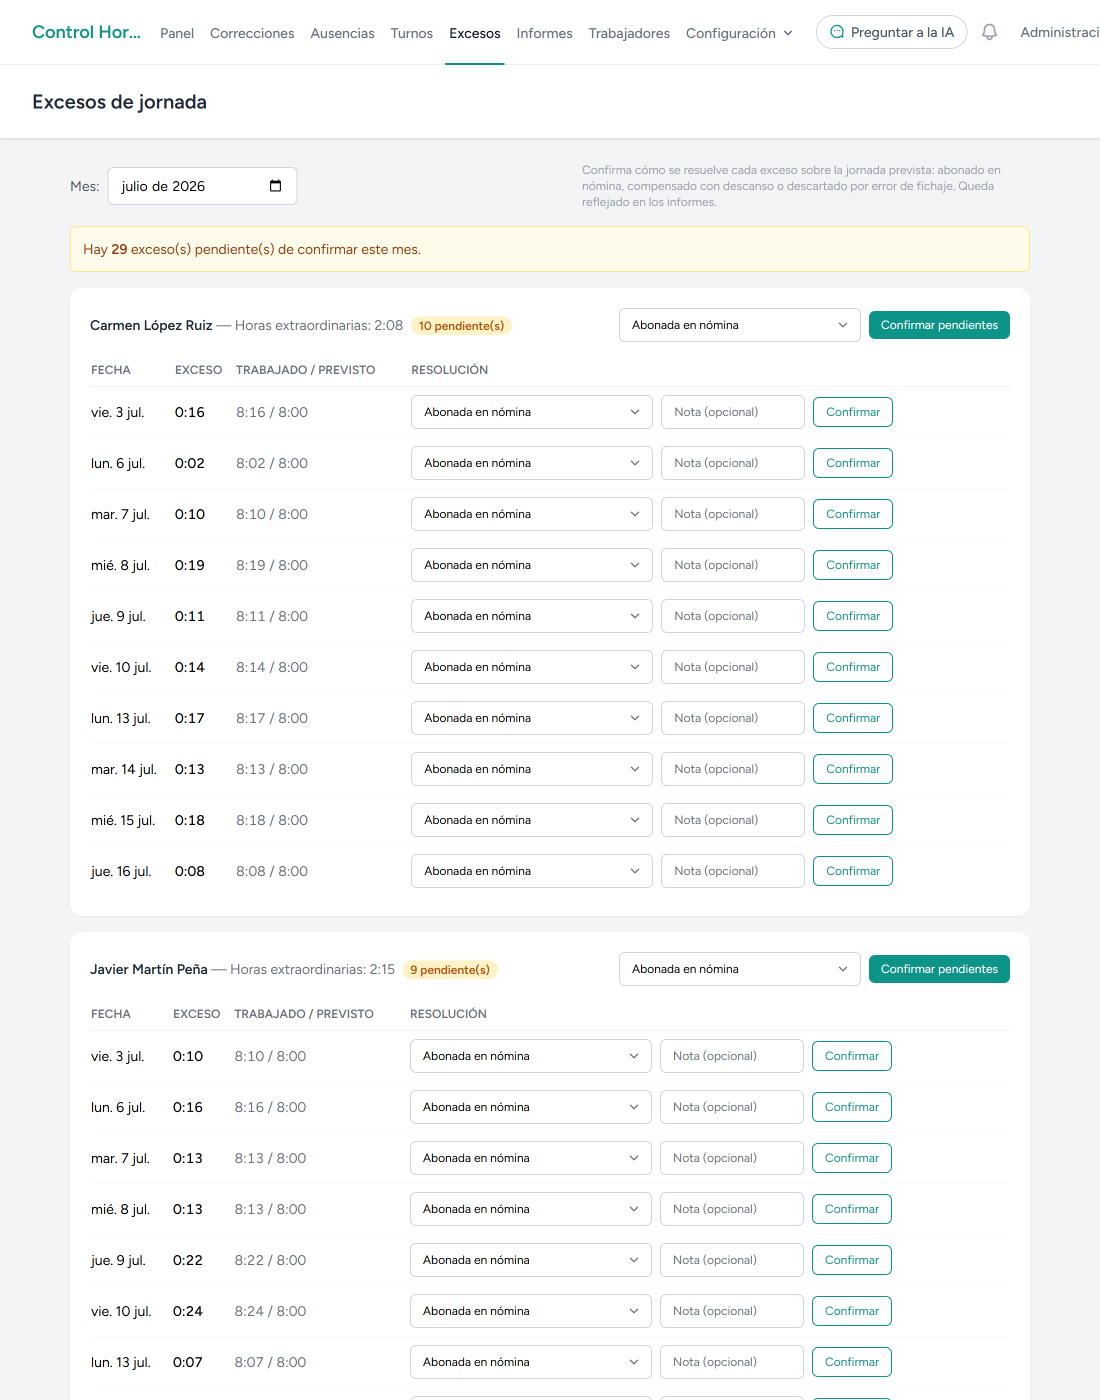The width and height of the screenshot is (1100, 1400).
Task: Open resolution dropdown for jue. 16 jul. row
Action: point(532,871)
